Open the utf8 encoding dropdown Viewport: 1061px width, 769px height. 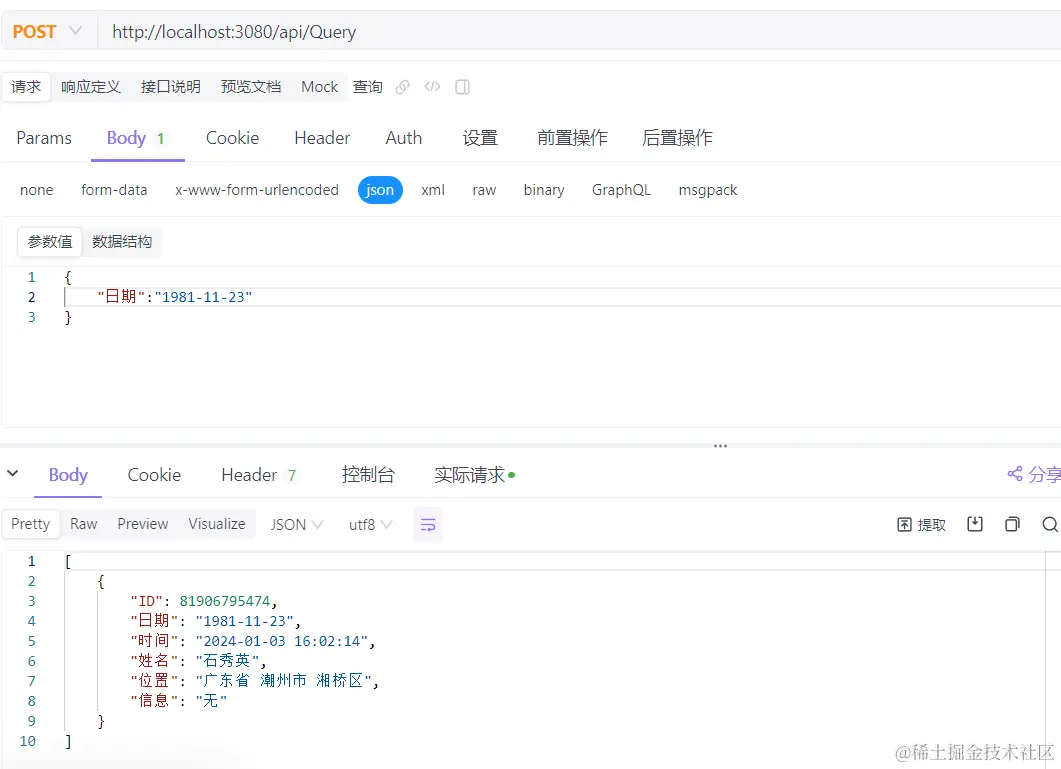click(370, 525)
